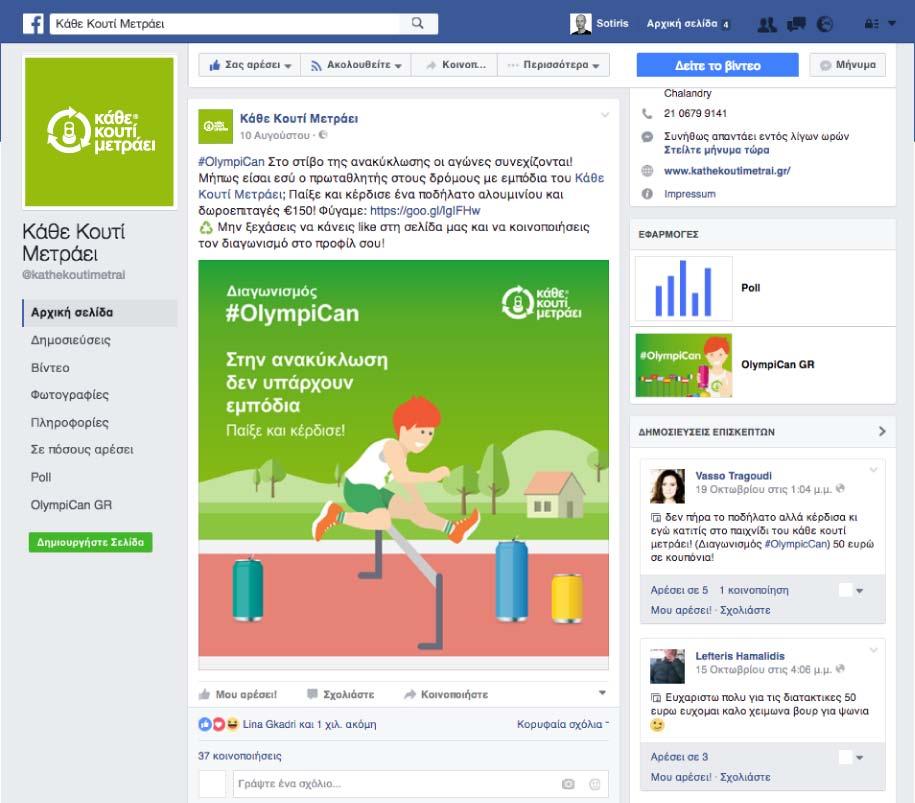915x803 pixels.
Task: Expand visitor posts with the chevron arrow
Action: point(882,431)
